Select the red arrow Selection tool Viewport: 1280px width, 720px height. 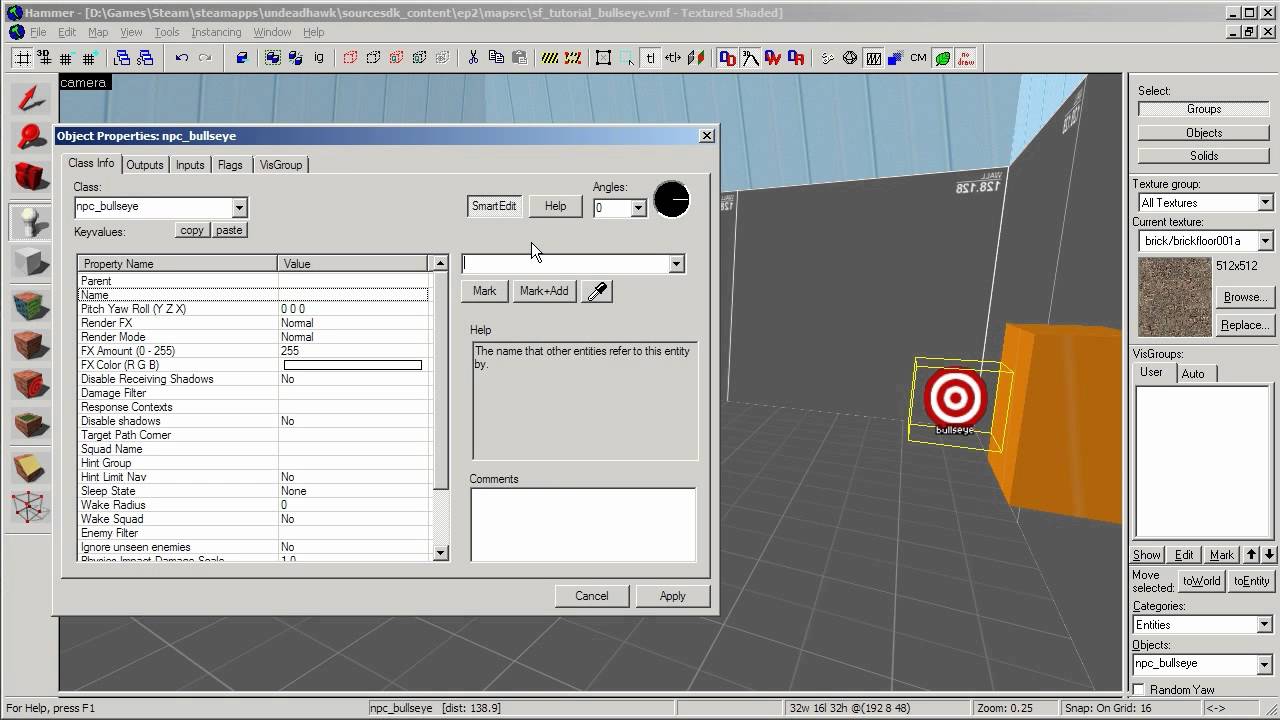pyautogui.click(x=31, y=98)
